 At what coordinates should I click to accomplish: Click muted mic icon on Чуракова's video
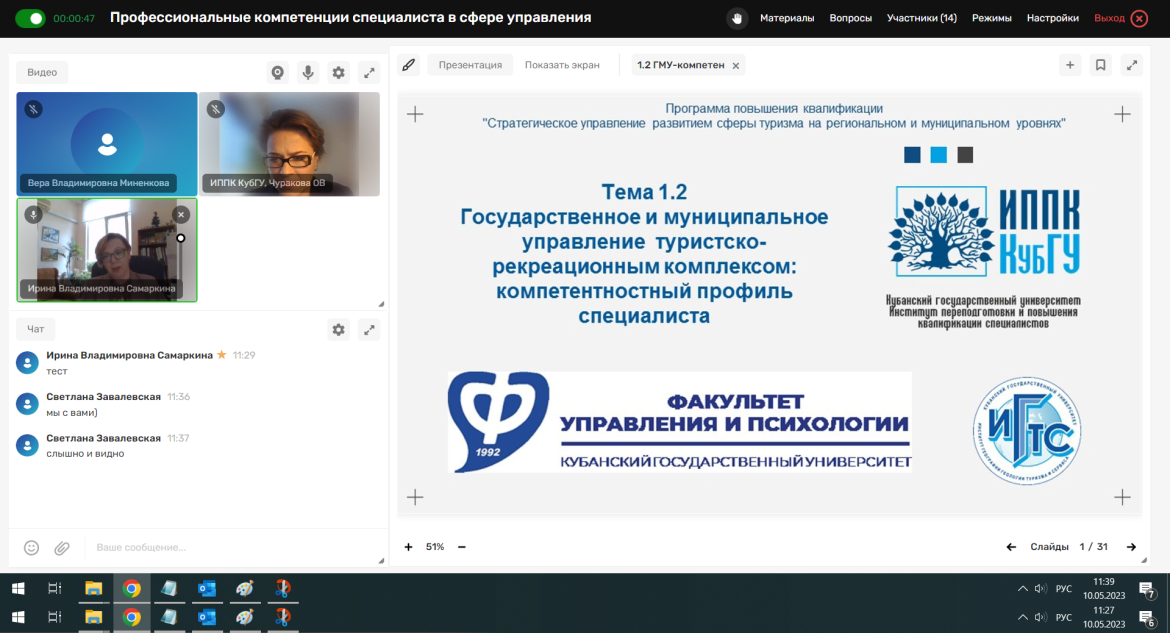click(216, 109)
